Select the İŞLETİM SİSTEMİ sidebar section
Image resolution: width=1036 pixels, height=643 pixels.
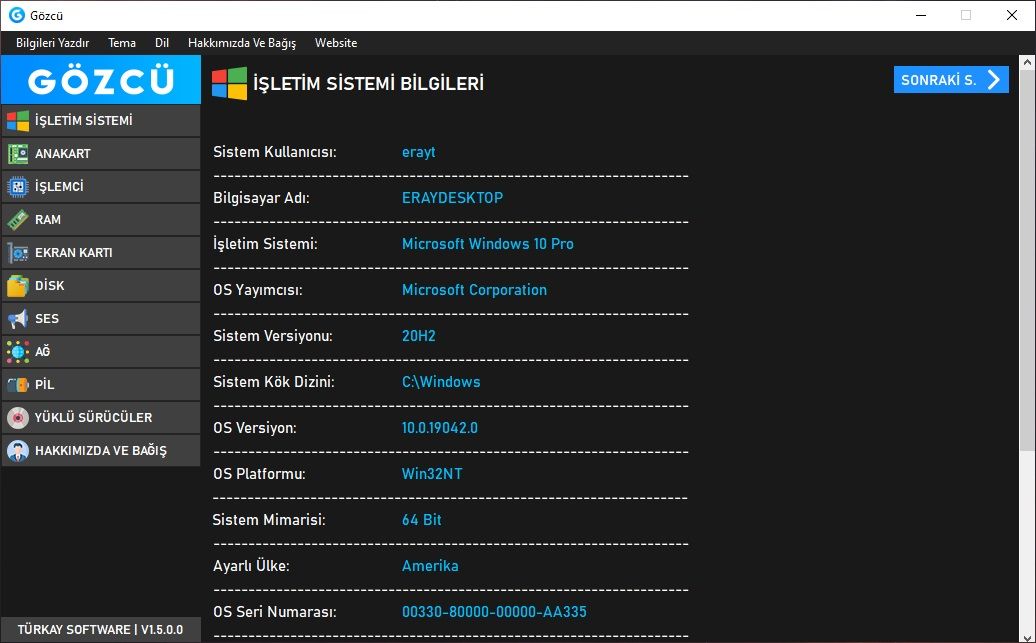click(x=101, y=121)
